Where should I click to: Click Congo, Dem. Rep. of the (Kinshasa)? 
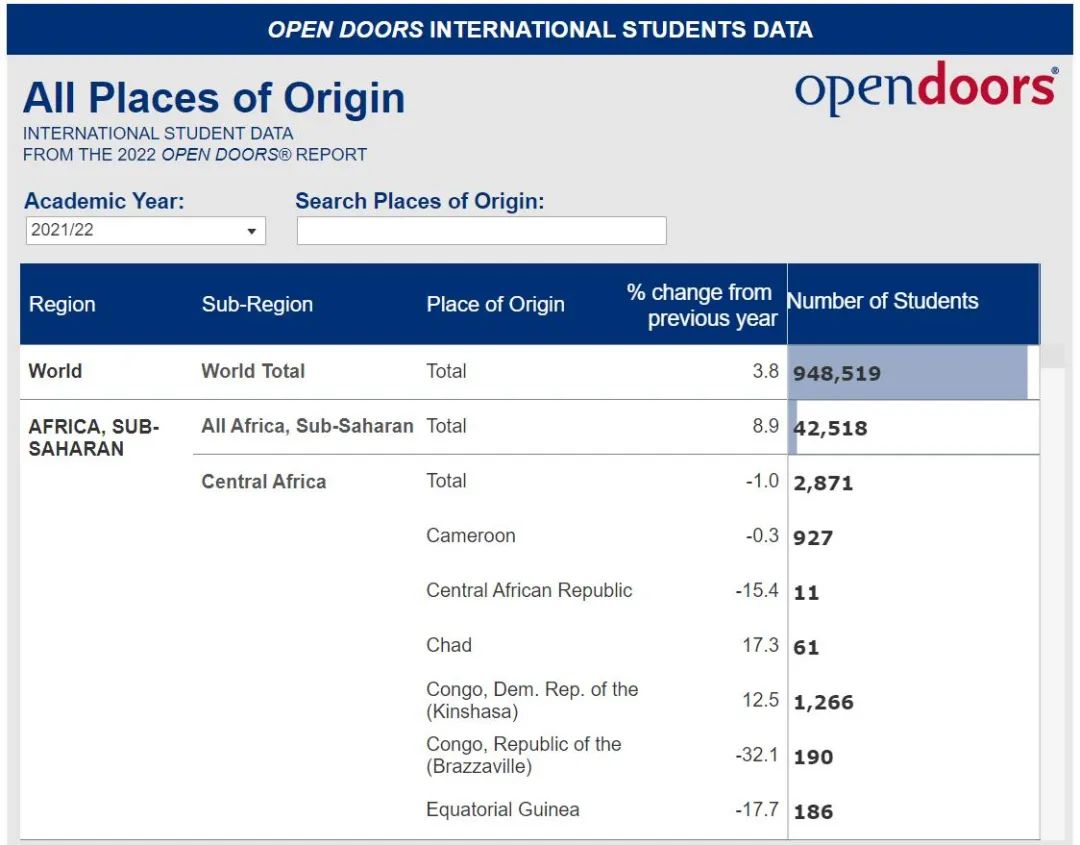(531, 700)
